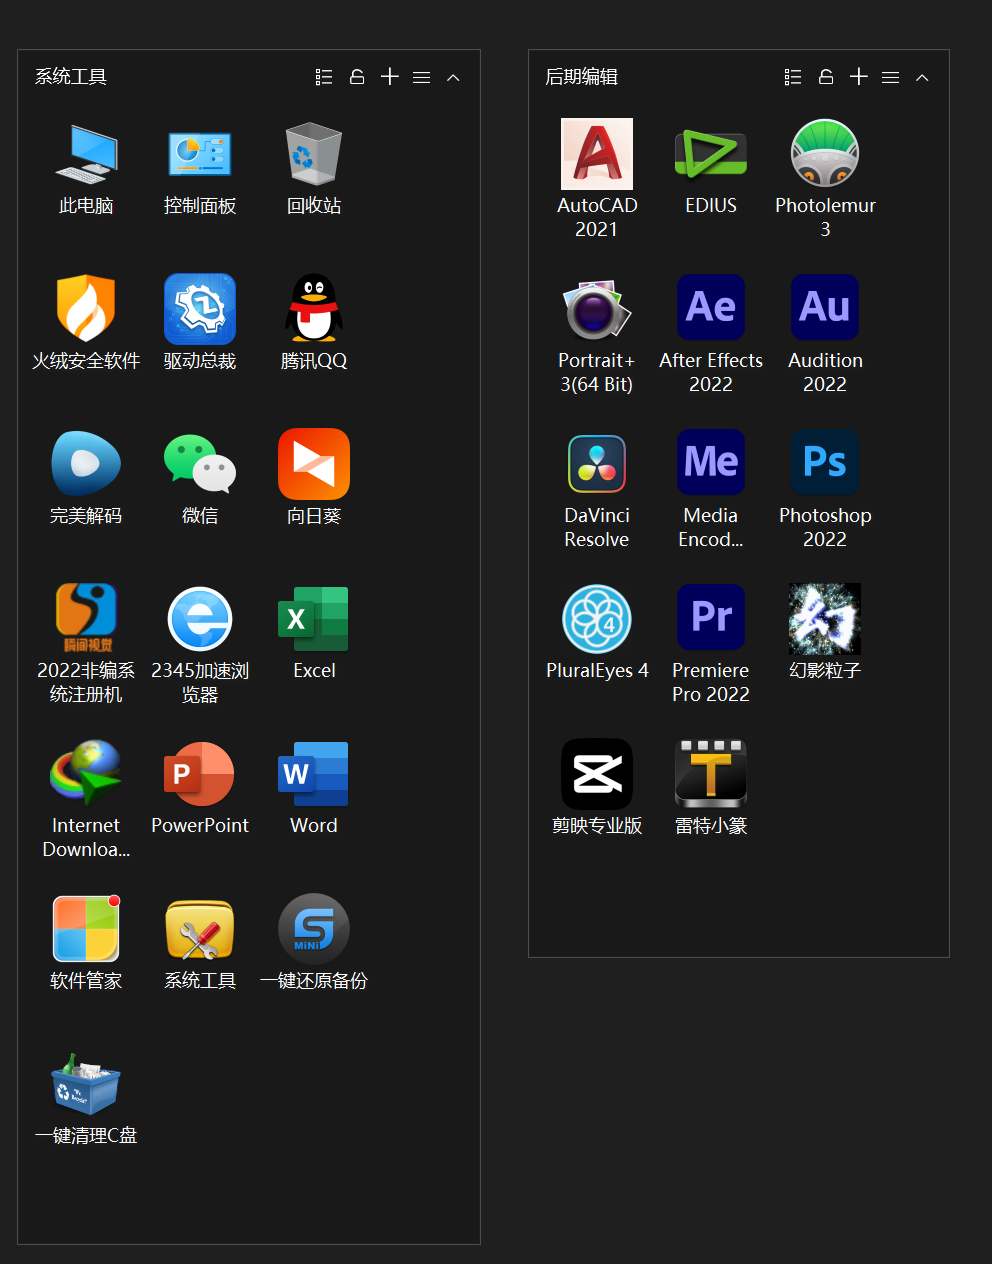Viewport: 992px width, 1264px height.
Task: Open the 腾讯QQ penguin icon
Action: (x=314, y=309)
